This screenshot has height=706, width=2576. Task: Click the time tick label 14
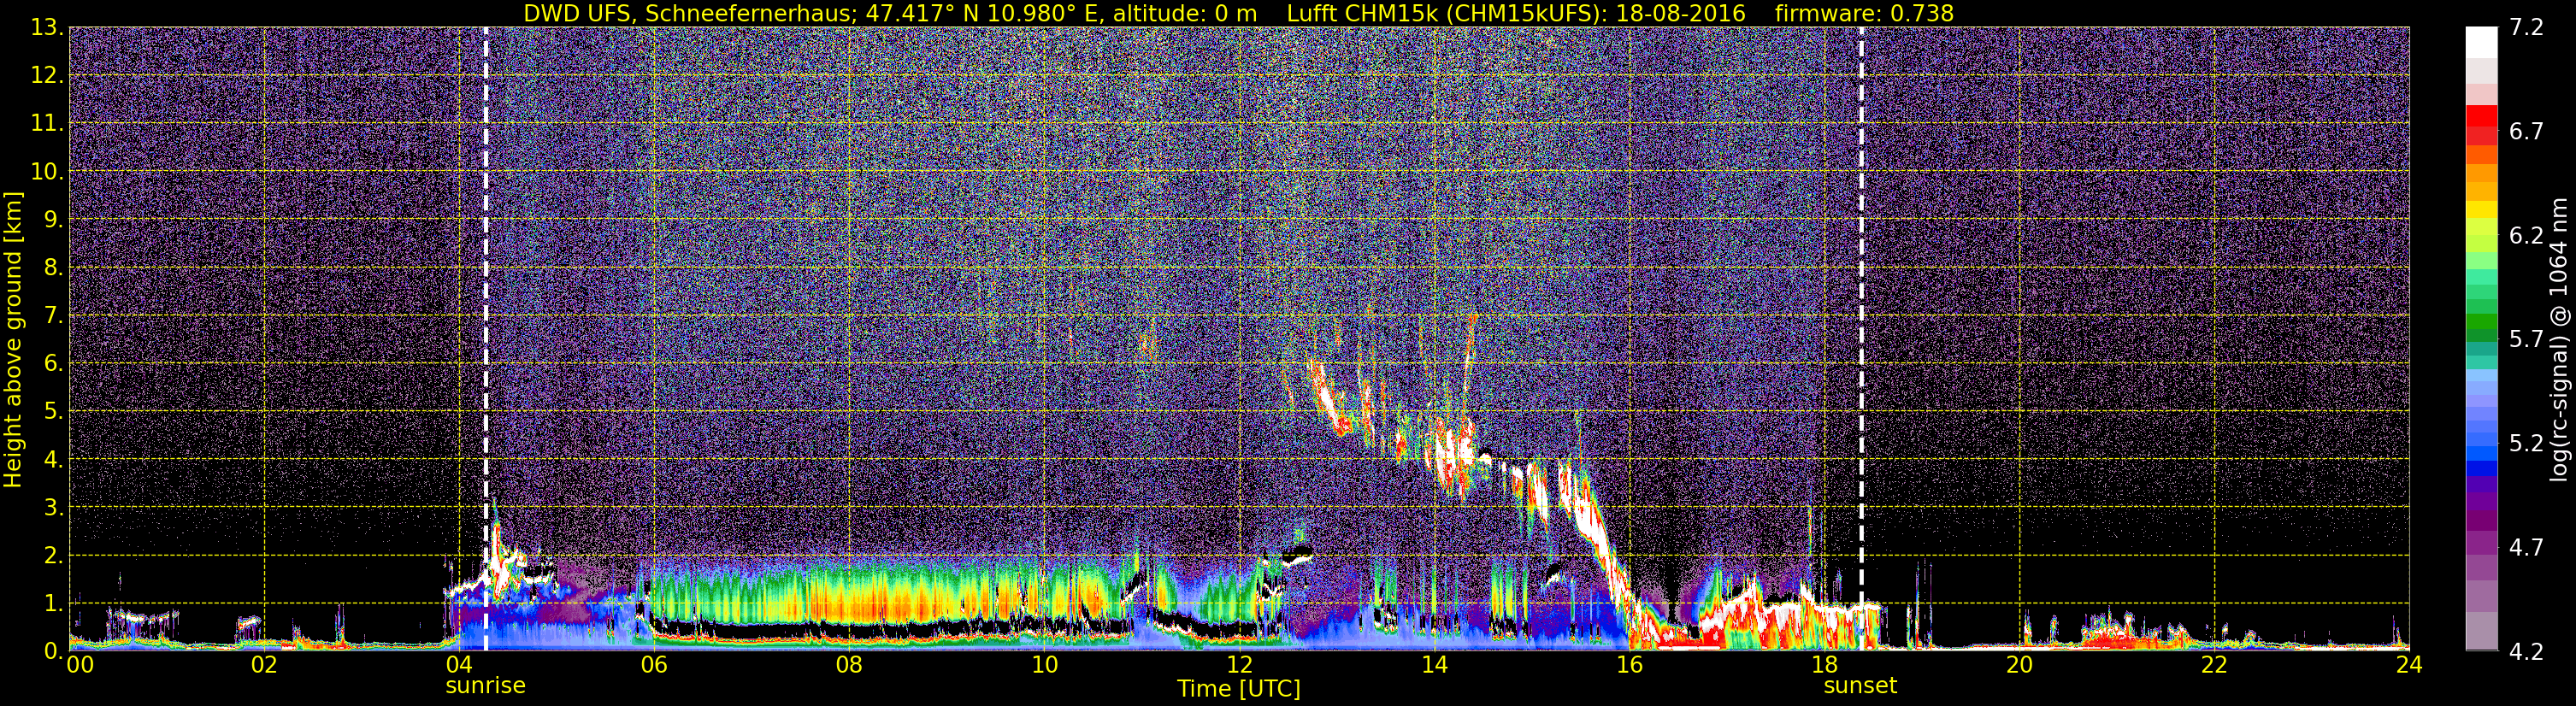point(1434,665)
